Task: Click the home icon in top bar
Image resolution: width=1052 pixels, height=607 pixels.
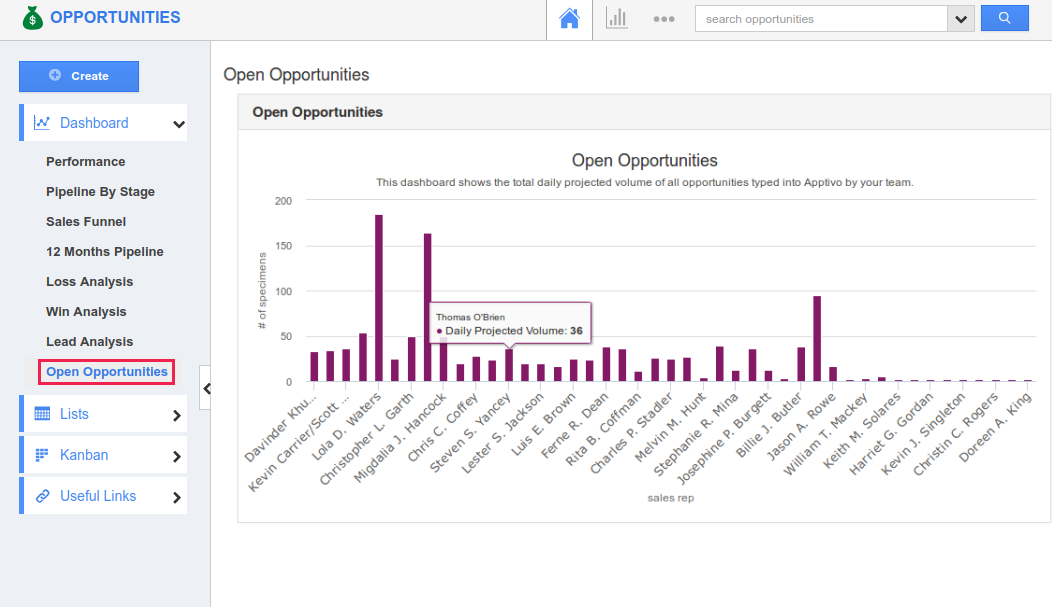Action: pyautogui.click(x=569, y=19)
